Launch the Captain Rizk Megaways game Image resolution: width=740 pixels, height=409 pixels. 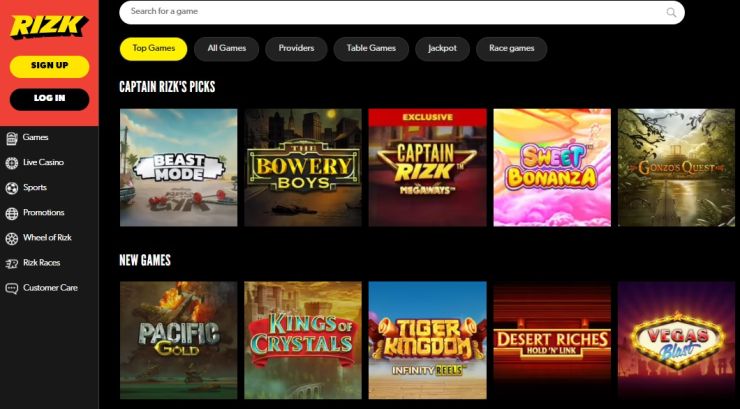pyautogui.click(x=428, y=167)
